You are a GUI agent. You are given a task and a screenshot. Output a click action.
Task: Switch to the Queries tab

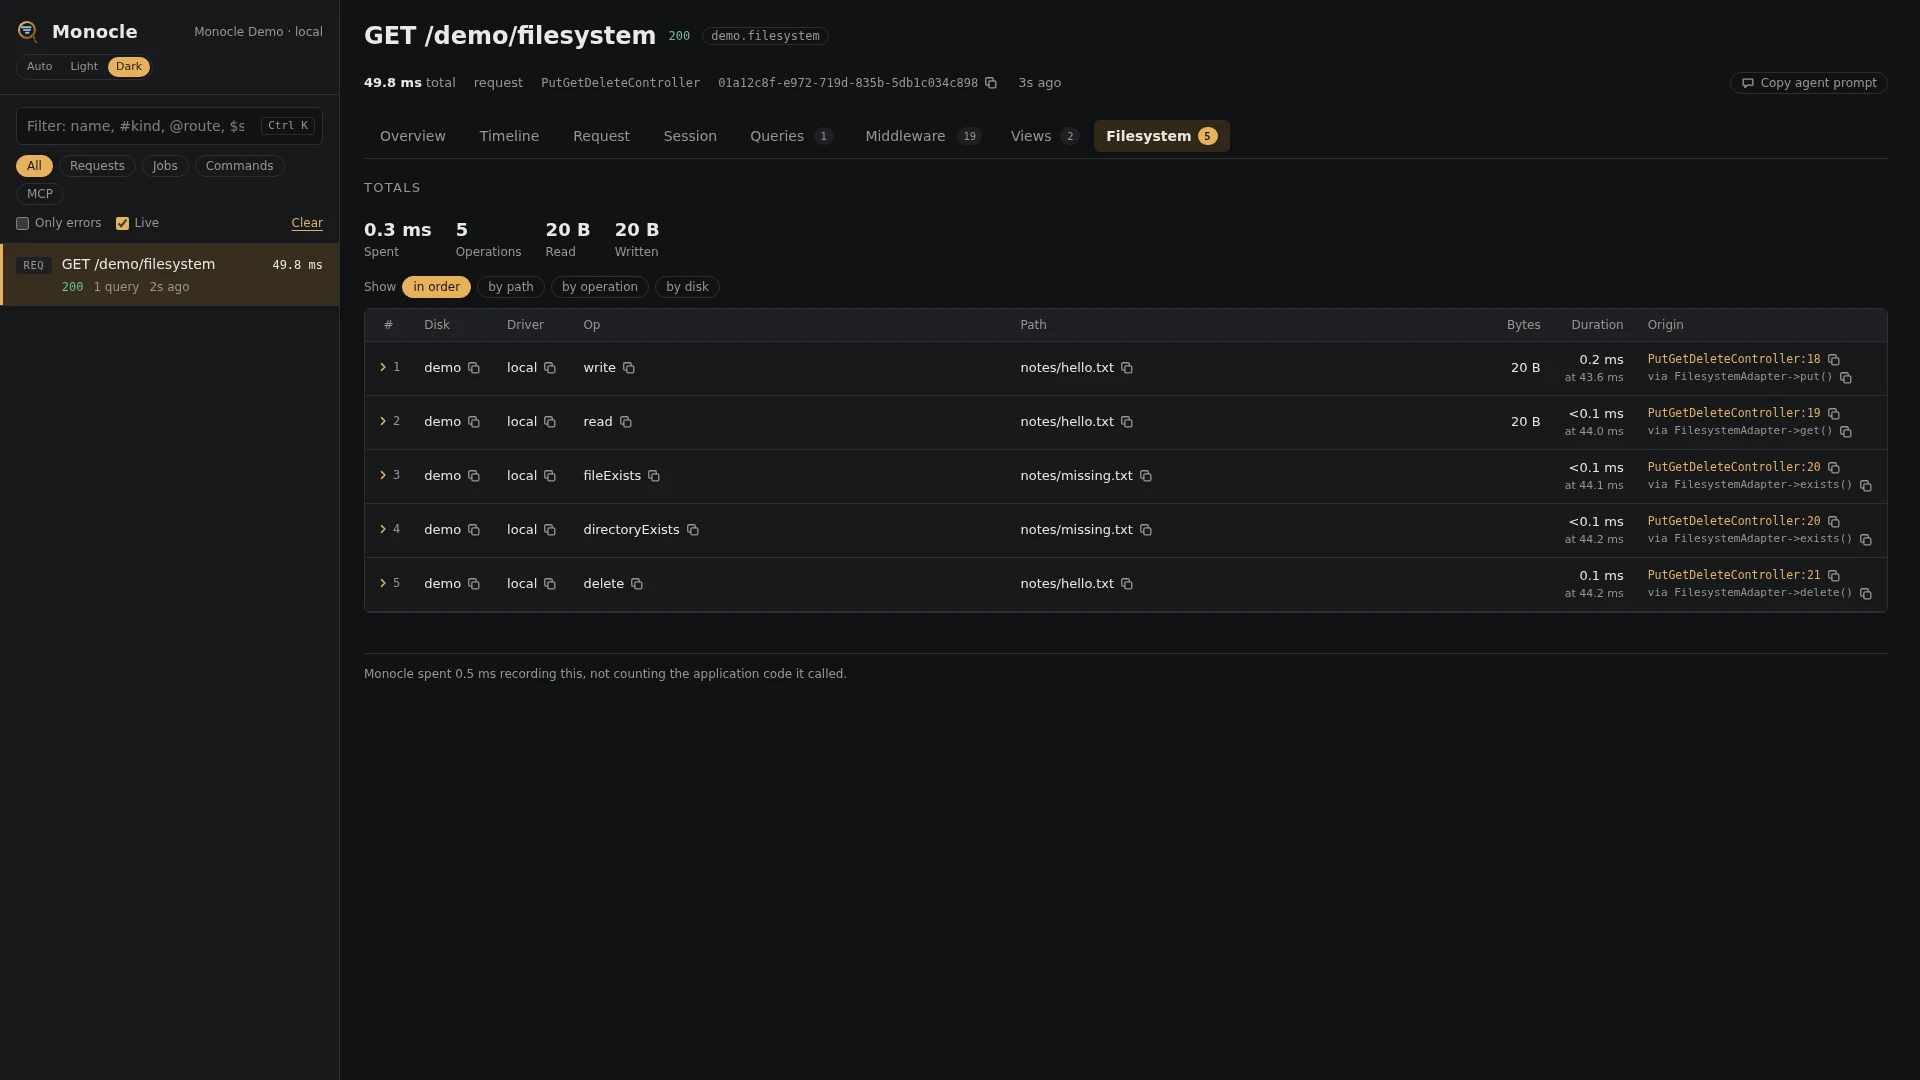pyautogui.click(x=791, y=136)
